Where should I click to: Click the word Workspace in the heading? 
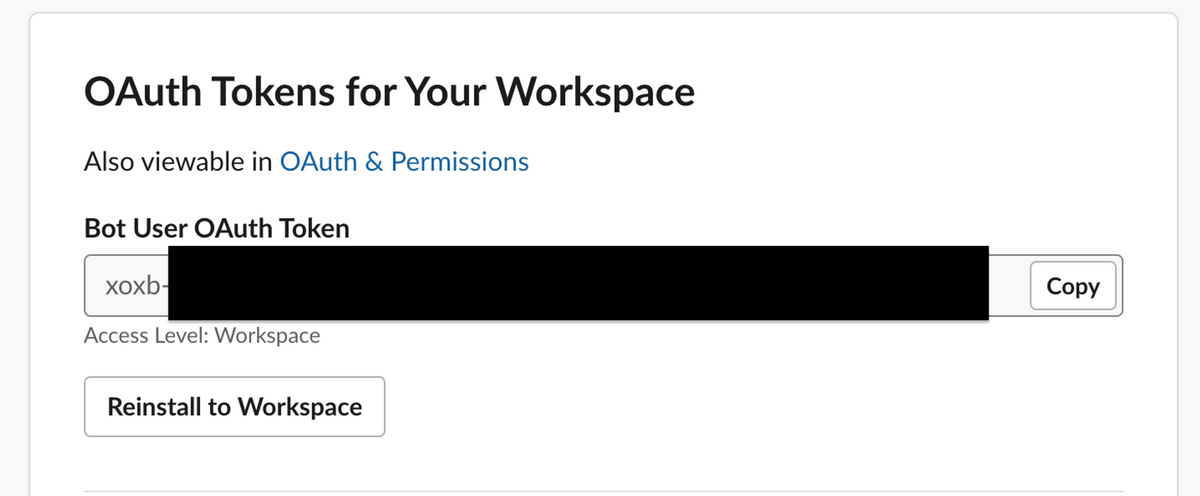595,92
